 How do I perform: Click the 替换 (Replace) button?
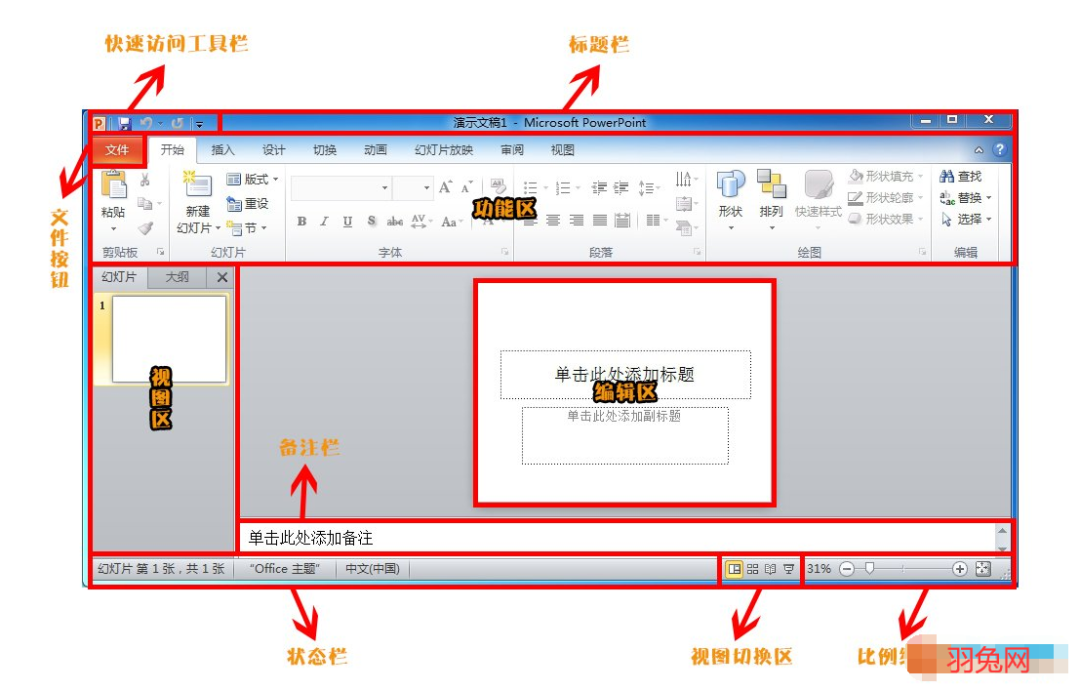964,198
